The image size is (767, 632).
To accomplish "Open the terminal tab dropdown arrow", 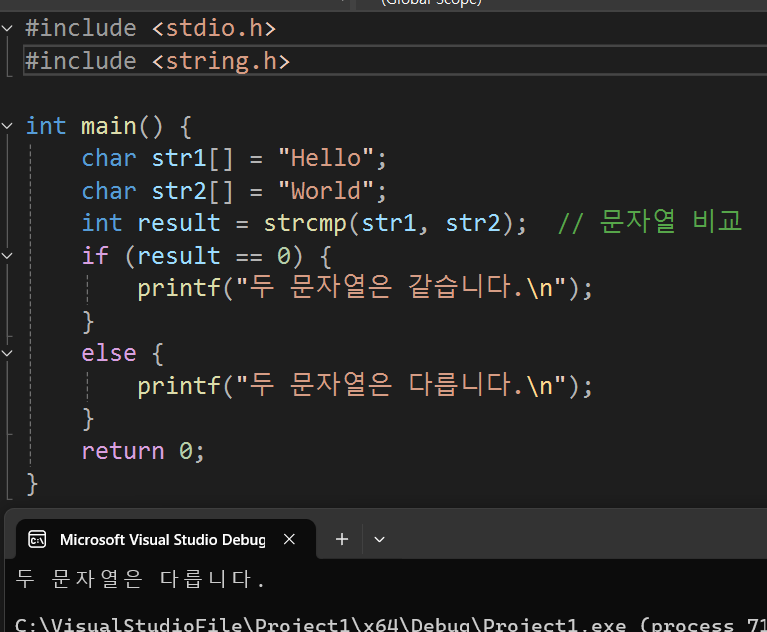I will click(x=379, y=540).
